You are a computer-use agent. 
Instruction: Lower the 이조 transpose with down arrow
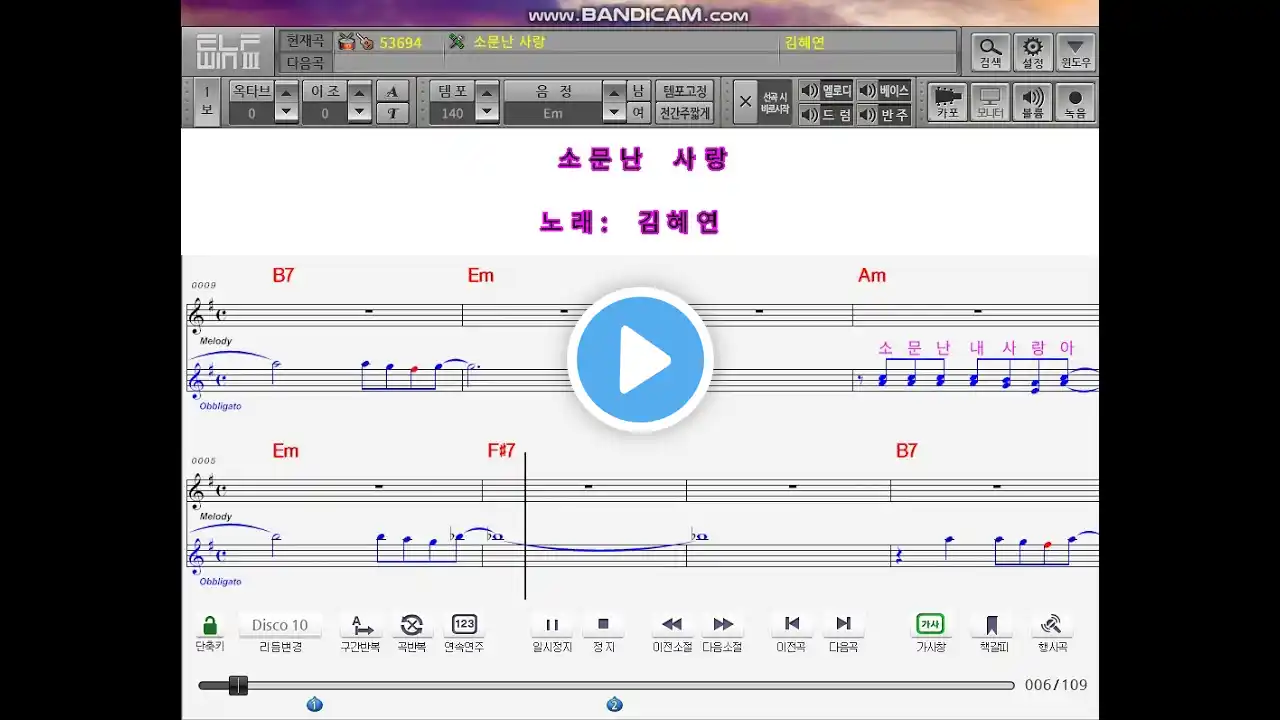(360, 112)
